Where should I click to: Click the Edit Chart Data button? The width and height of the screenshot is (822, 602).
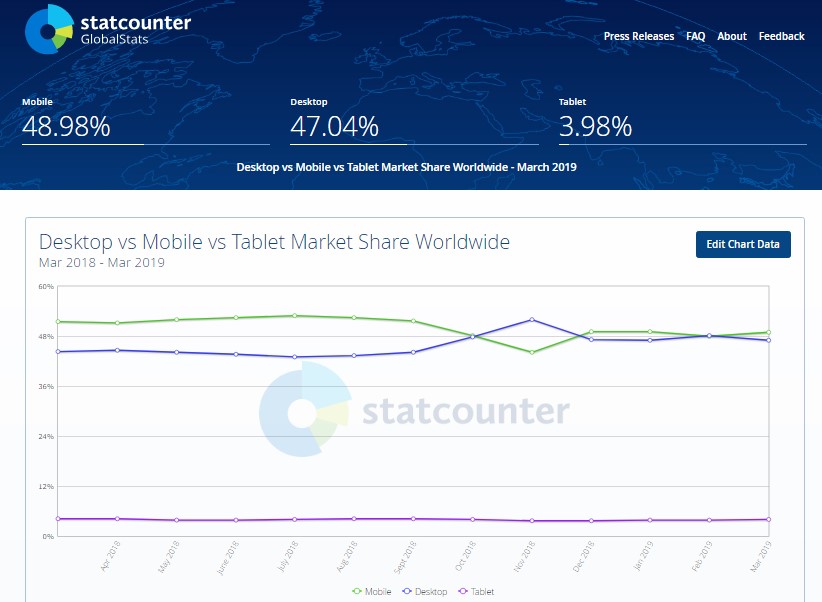click(743, 244)
